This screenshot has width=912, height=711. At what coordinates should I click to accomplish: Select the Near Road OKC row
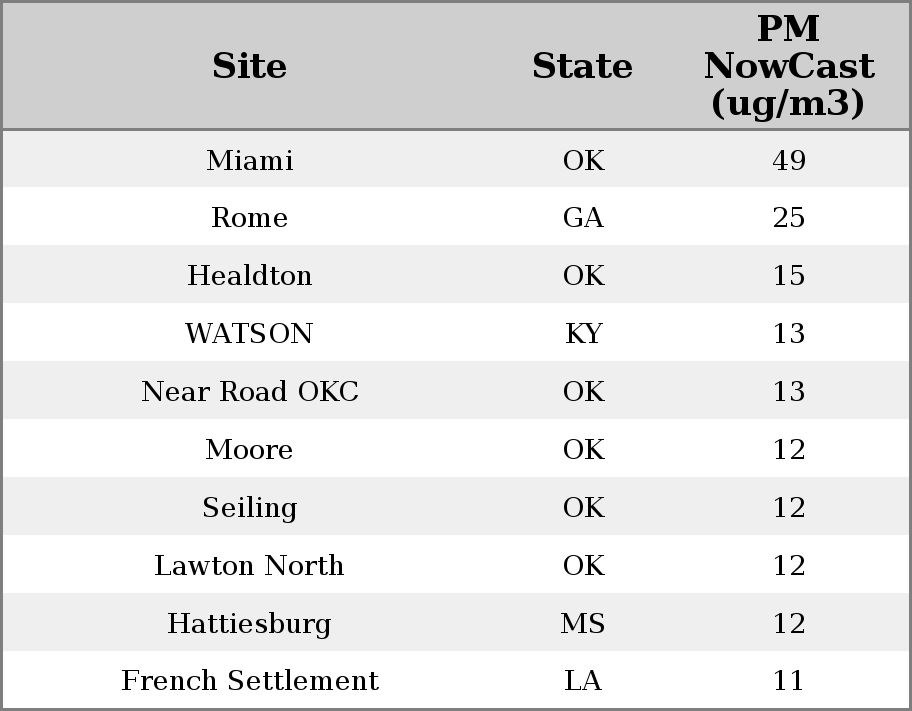pyautogui.click(x=249, y=392)
